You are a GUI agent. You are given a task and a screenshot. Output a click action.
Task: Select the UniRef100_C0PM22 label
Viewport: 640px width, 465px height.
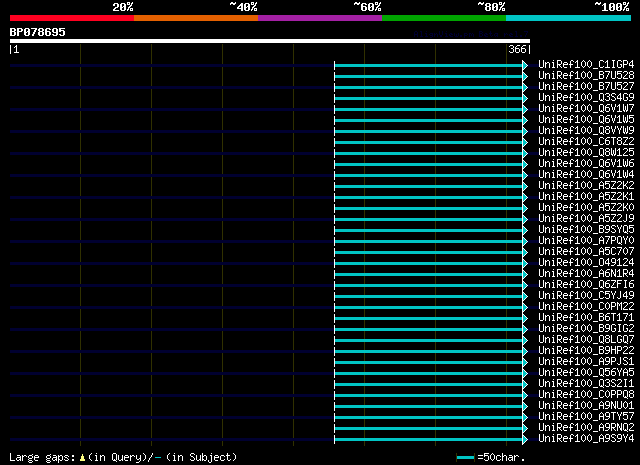(x=586, y=307)
